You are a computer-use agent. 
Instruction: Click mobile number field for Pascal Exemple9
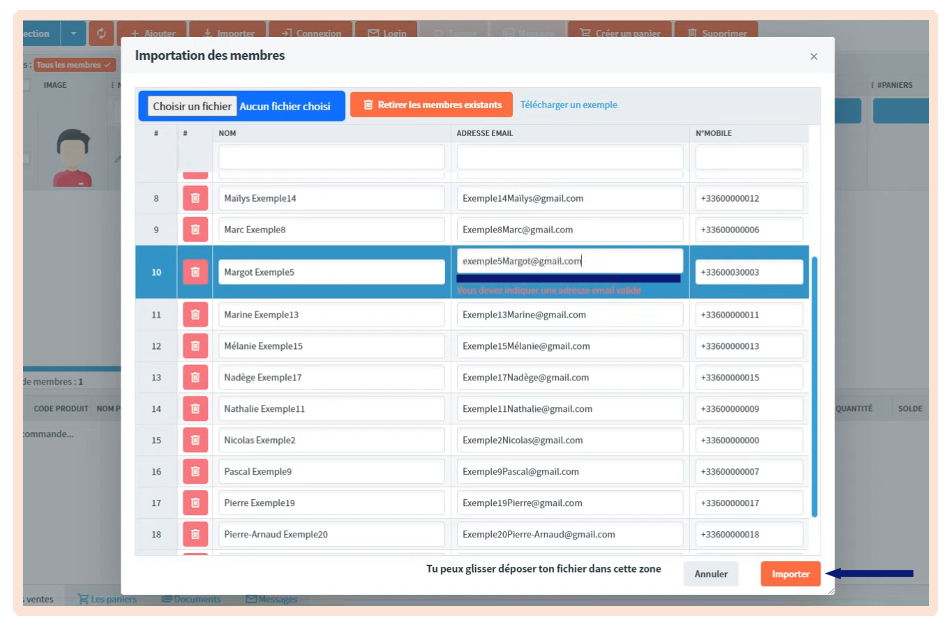(749, 471)
